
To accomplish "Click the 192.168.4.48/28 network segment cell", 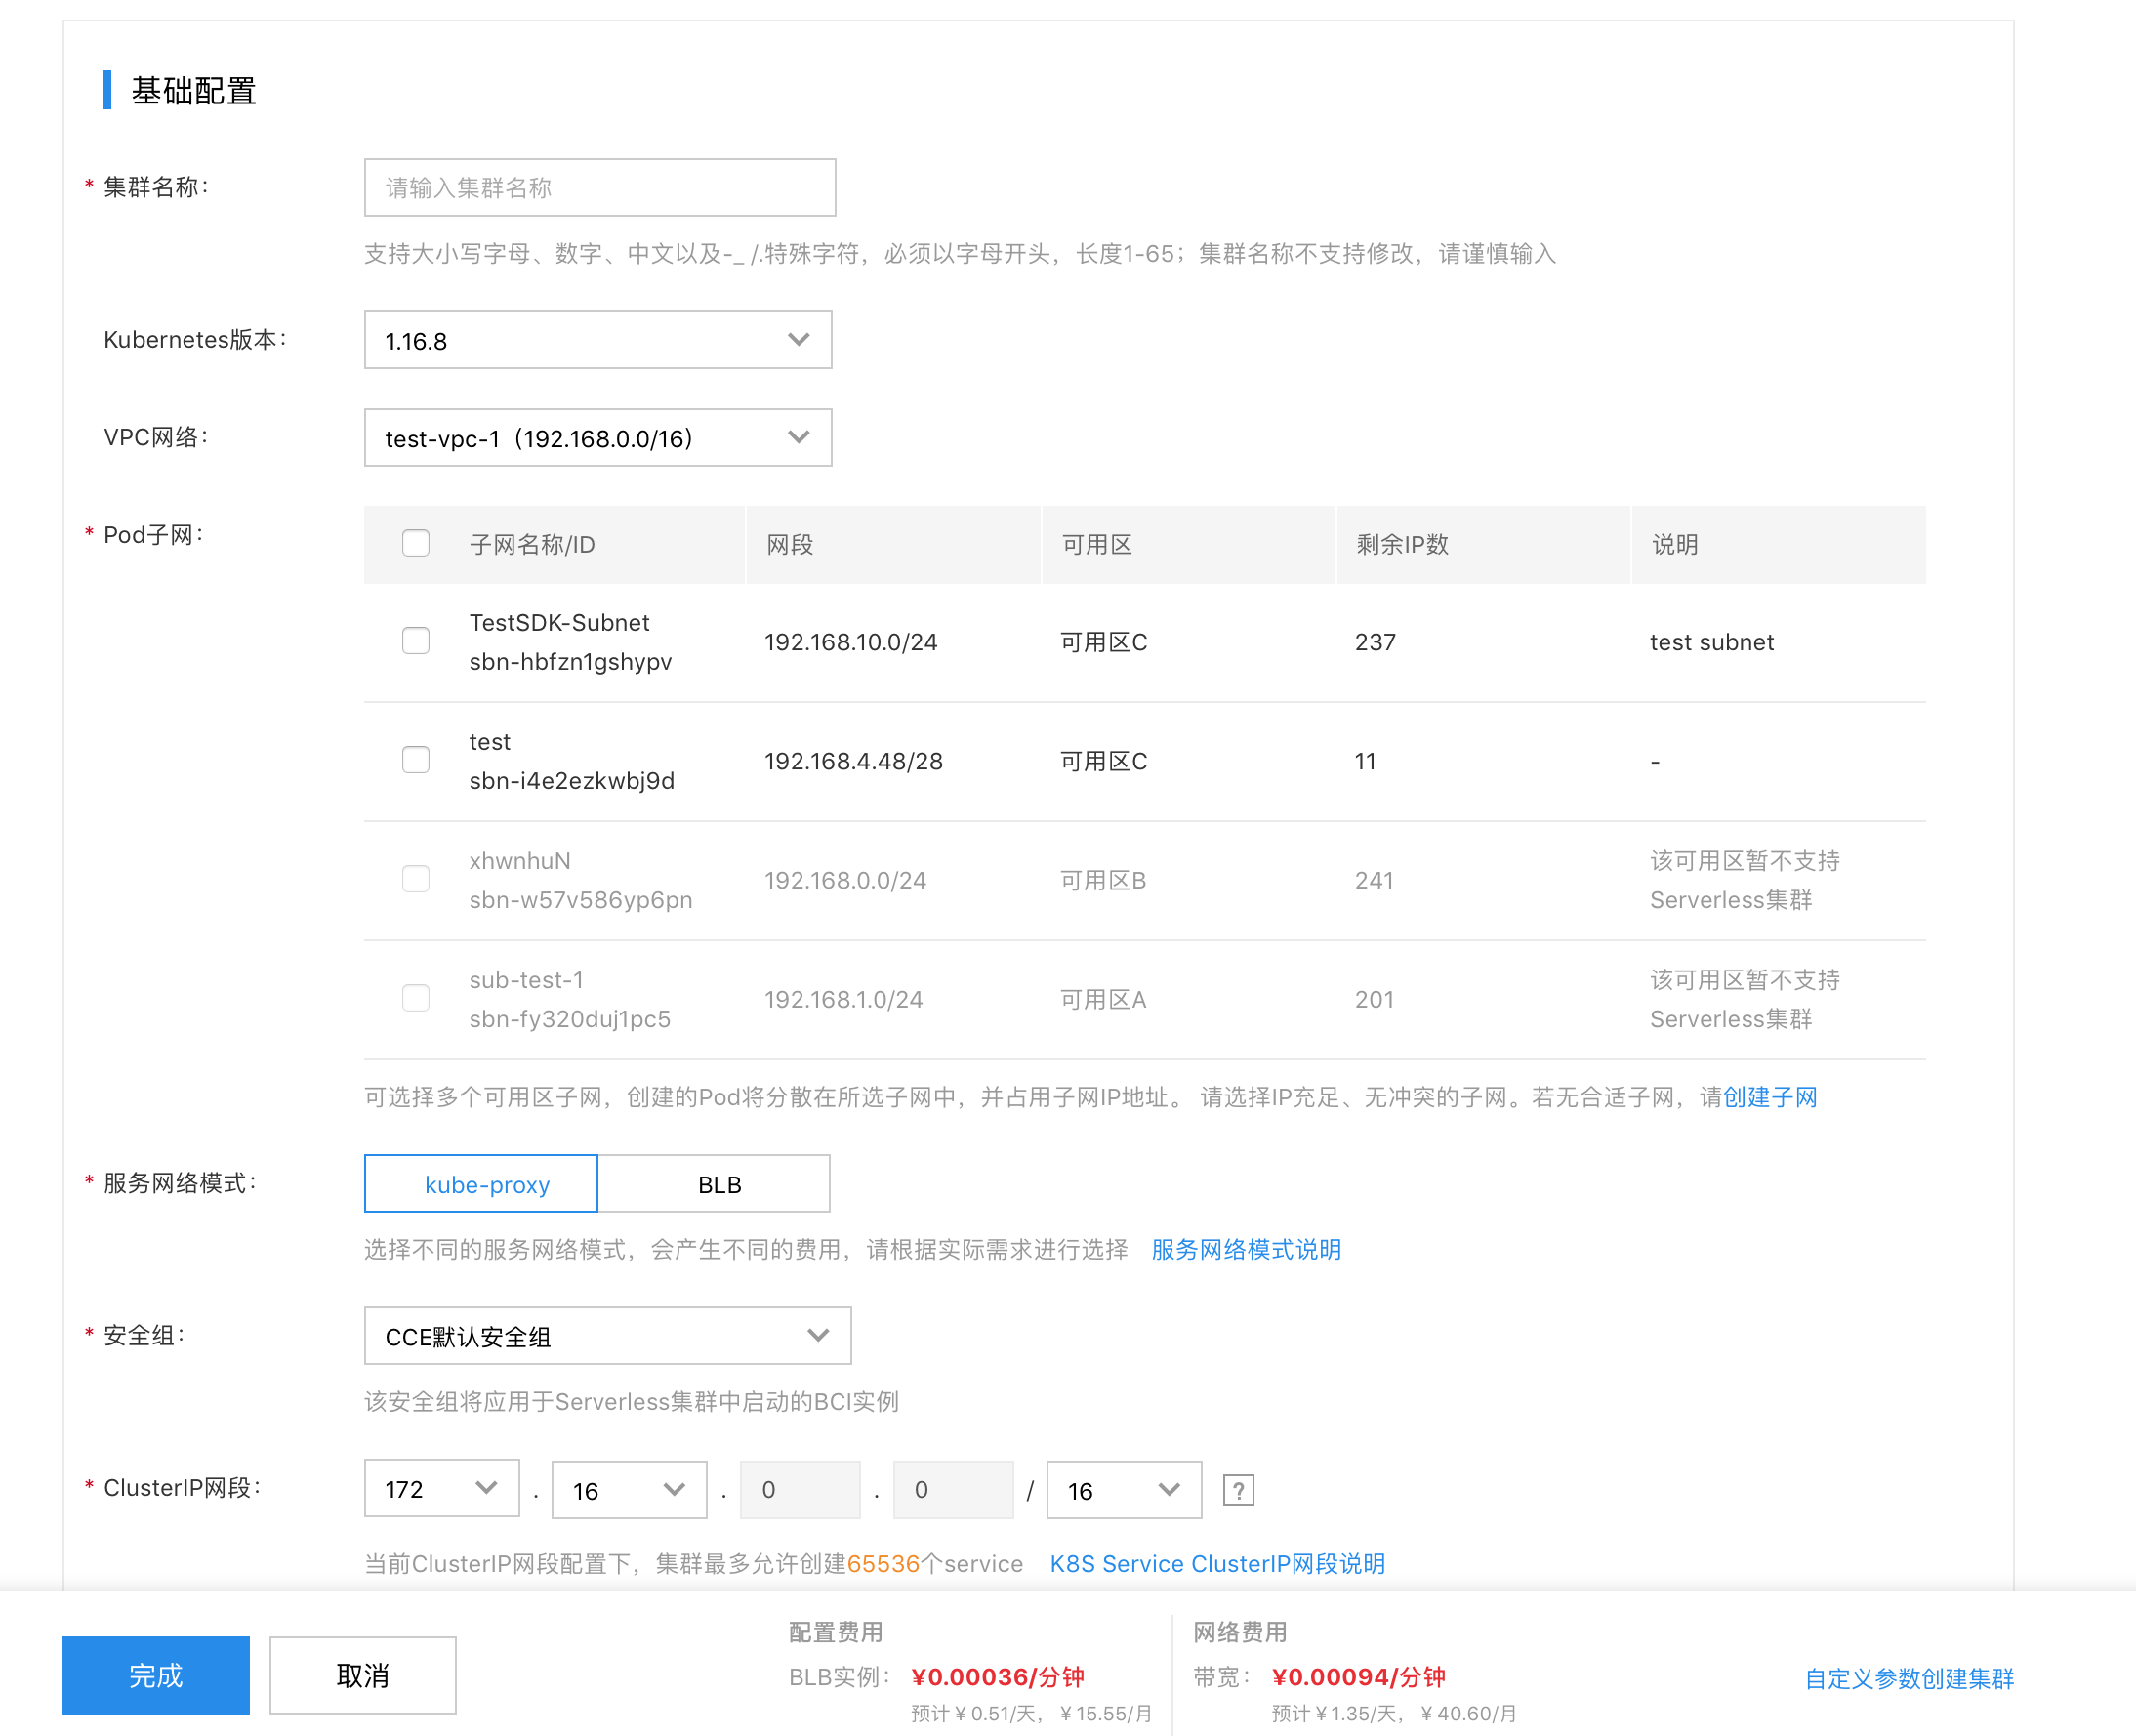I will pos(853,761).
